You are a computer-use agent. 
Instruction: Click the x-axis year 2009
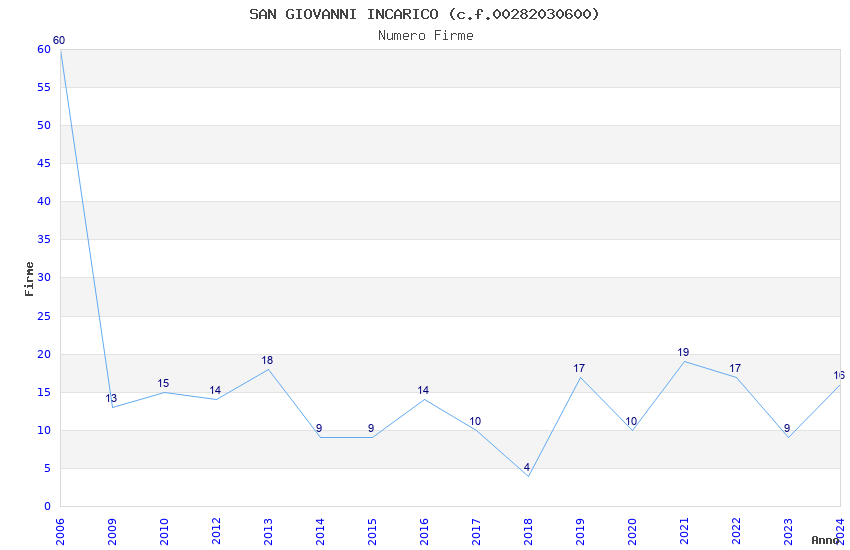[112, 532]
